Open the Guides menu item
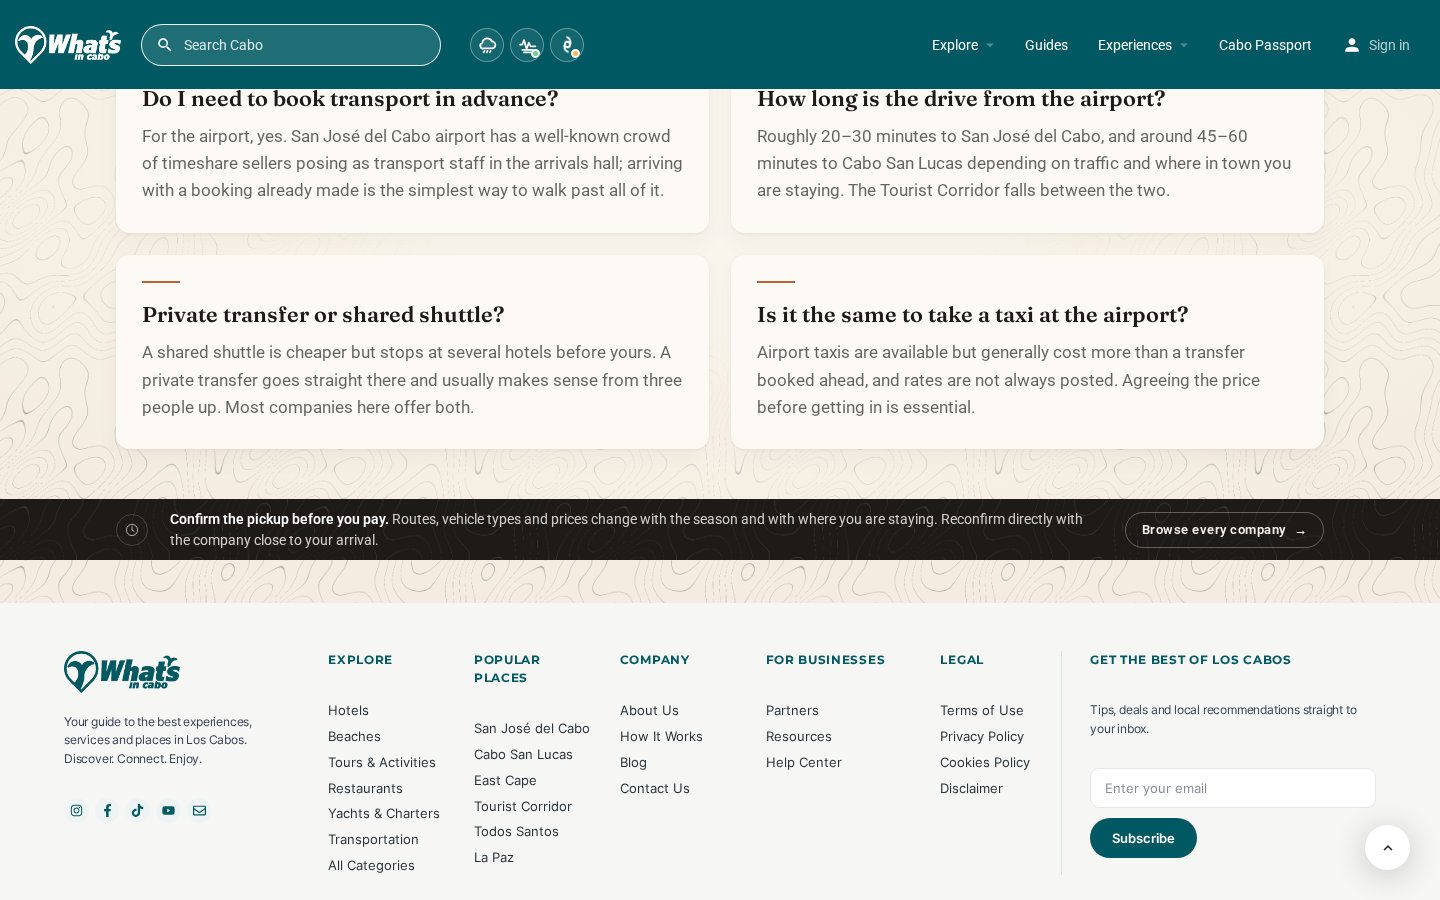The height and width of the screenshot is (900, 1440). tap(1046, 45)
